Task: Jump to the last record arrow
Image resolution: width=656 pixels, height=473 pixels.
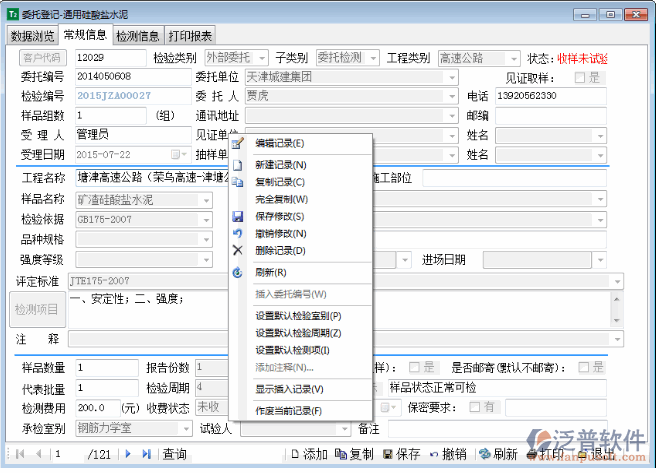Action: tap(146, 454)
